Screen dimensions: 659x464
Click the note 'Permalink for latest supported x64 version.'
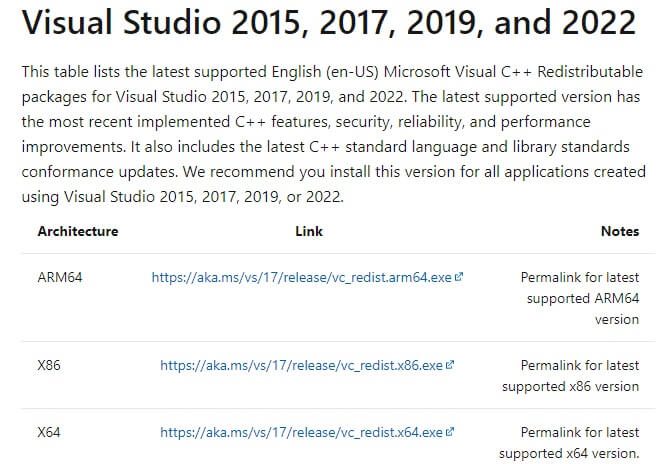pos(569,443)
